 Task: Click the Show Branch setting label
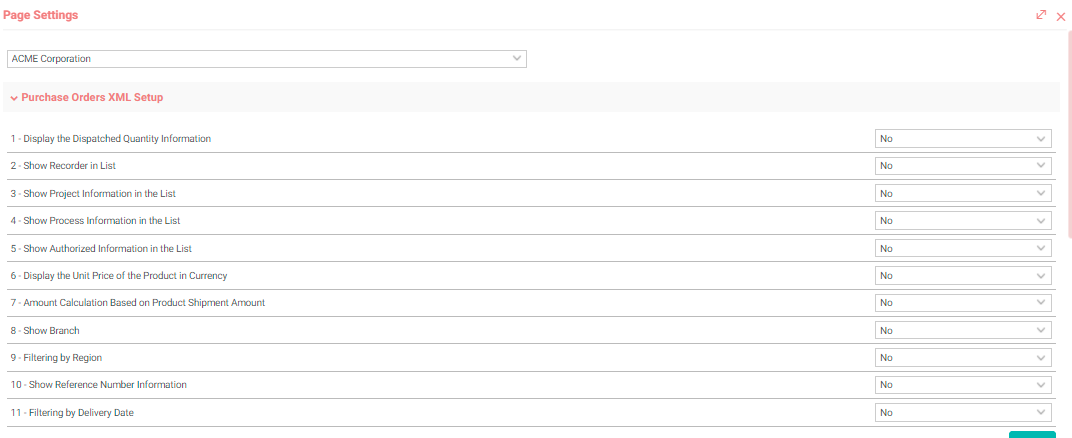[44, 330]
